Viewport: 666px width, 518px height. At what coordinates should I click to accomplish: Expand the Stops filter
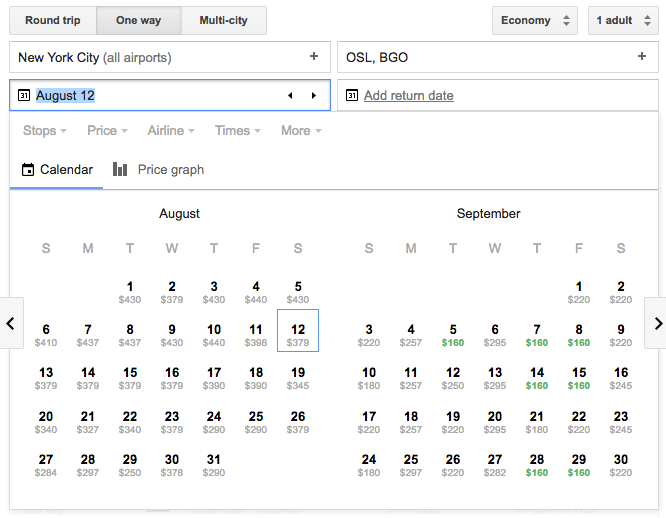coord(45,130)
